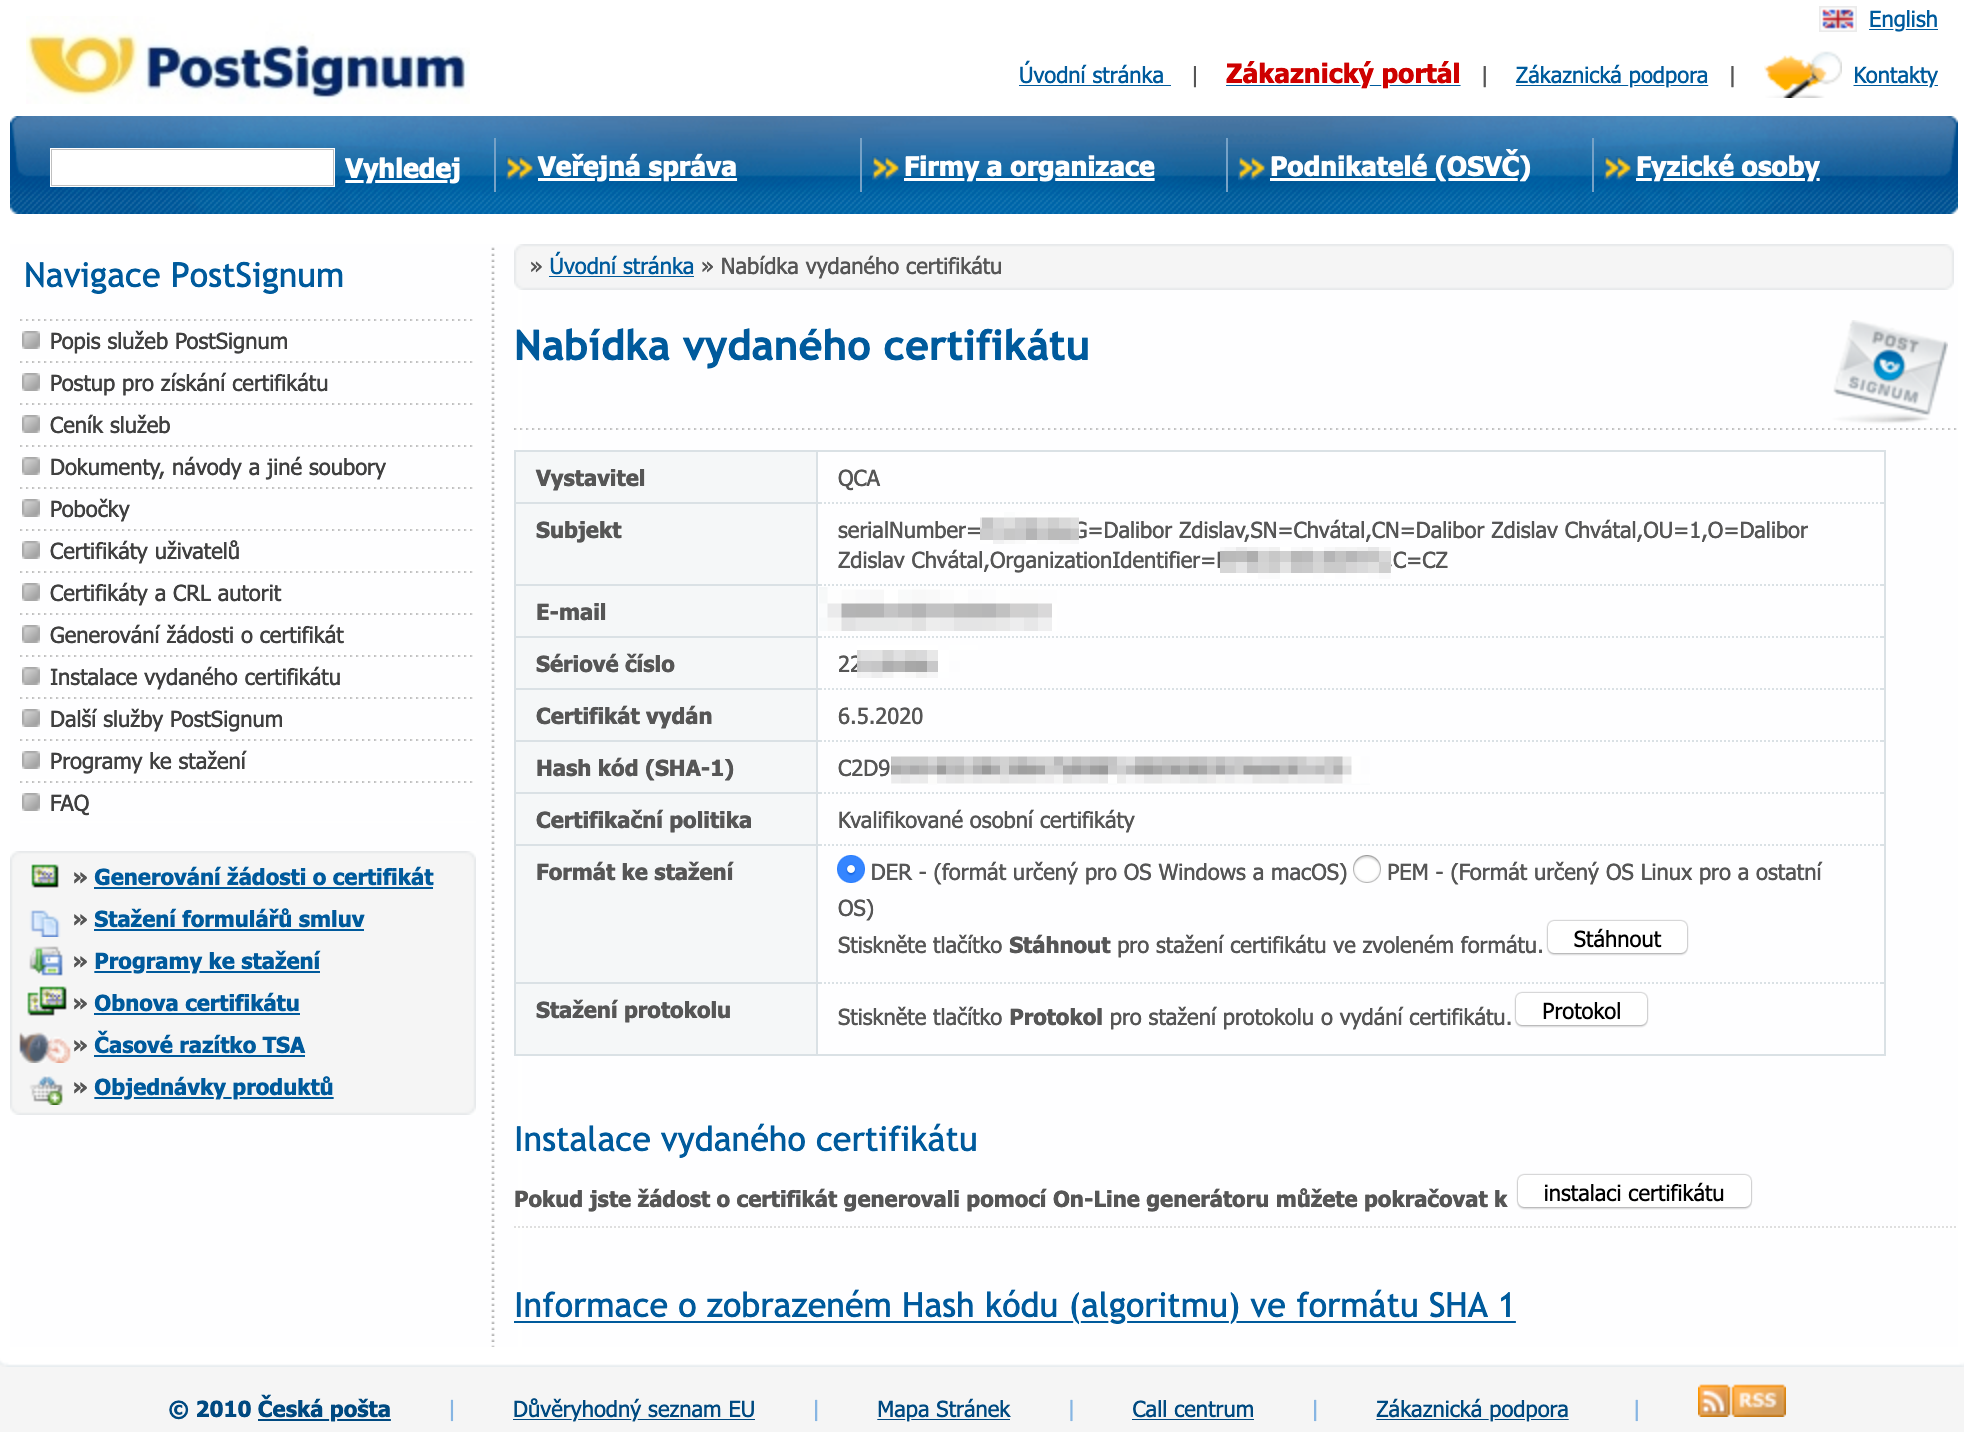
Task: Click Stáhnout button to download certificate
Action: pyautogui.click(x=1617, y=939)
